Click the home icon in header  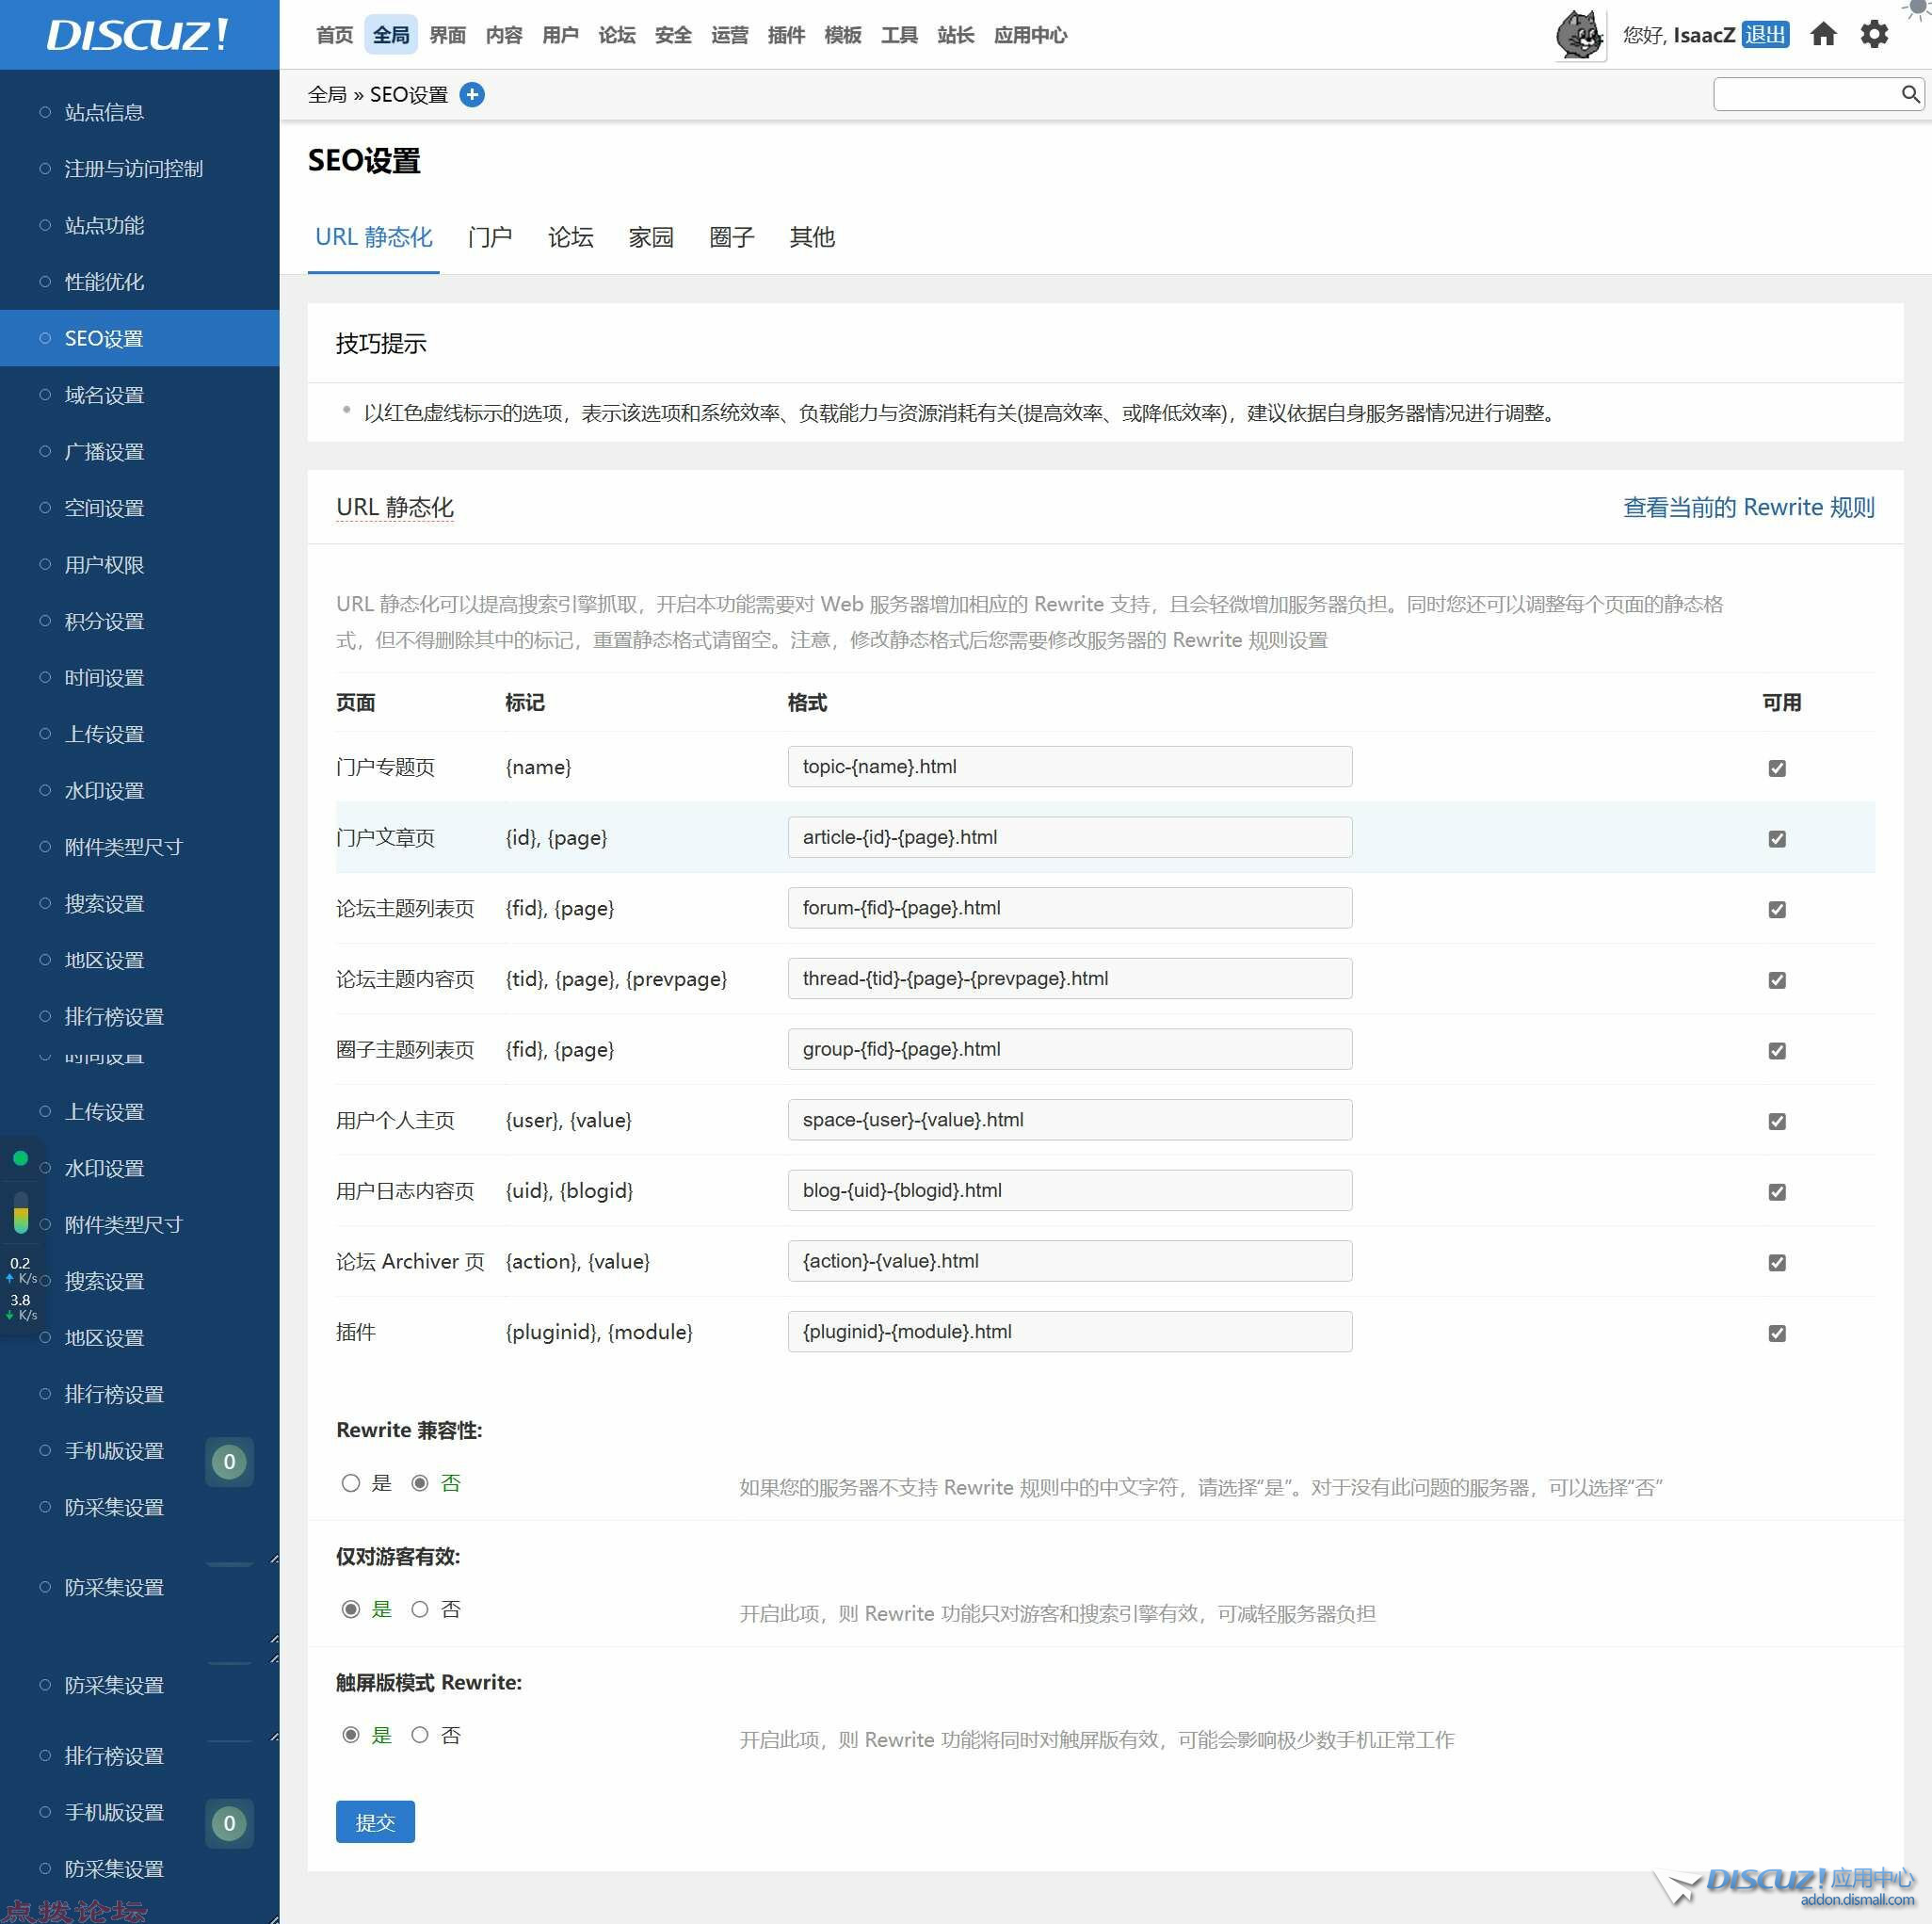[1823, 35]
